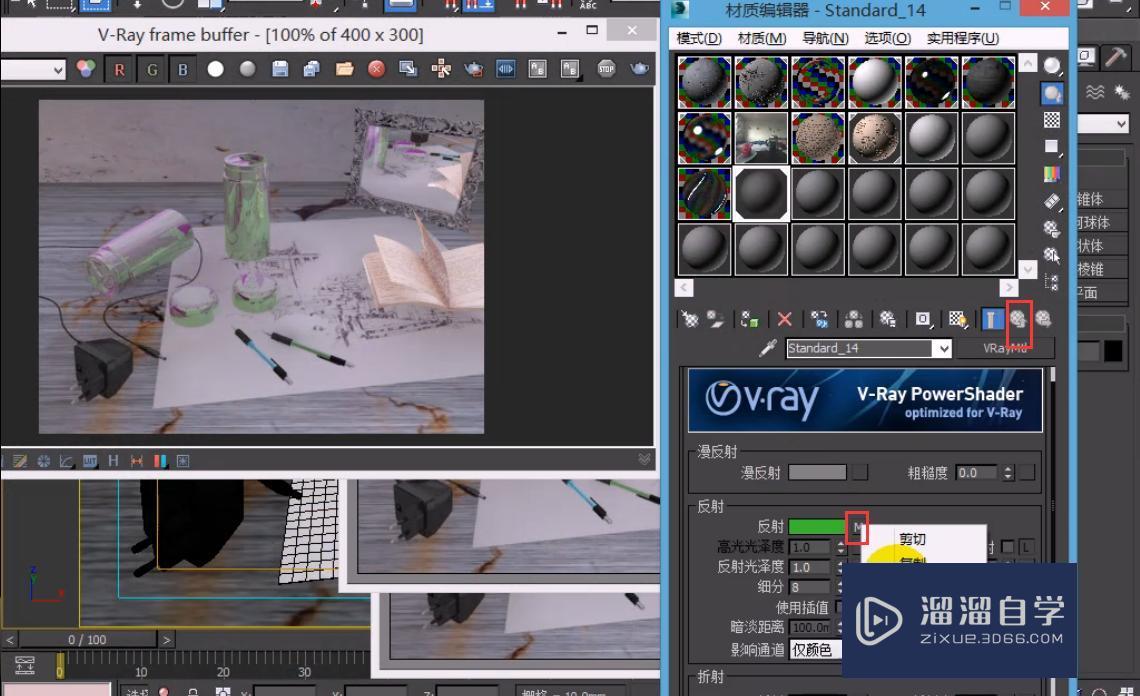Select region render teapot icon
Screen dimensions: 1140x696
point(473,69)
